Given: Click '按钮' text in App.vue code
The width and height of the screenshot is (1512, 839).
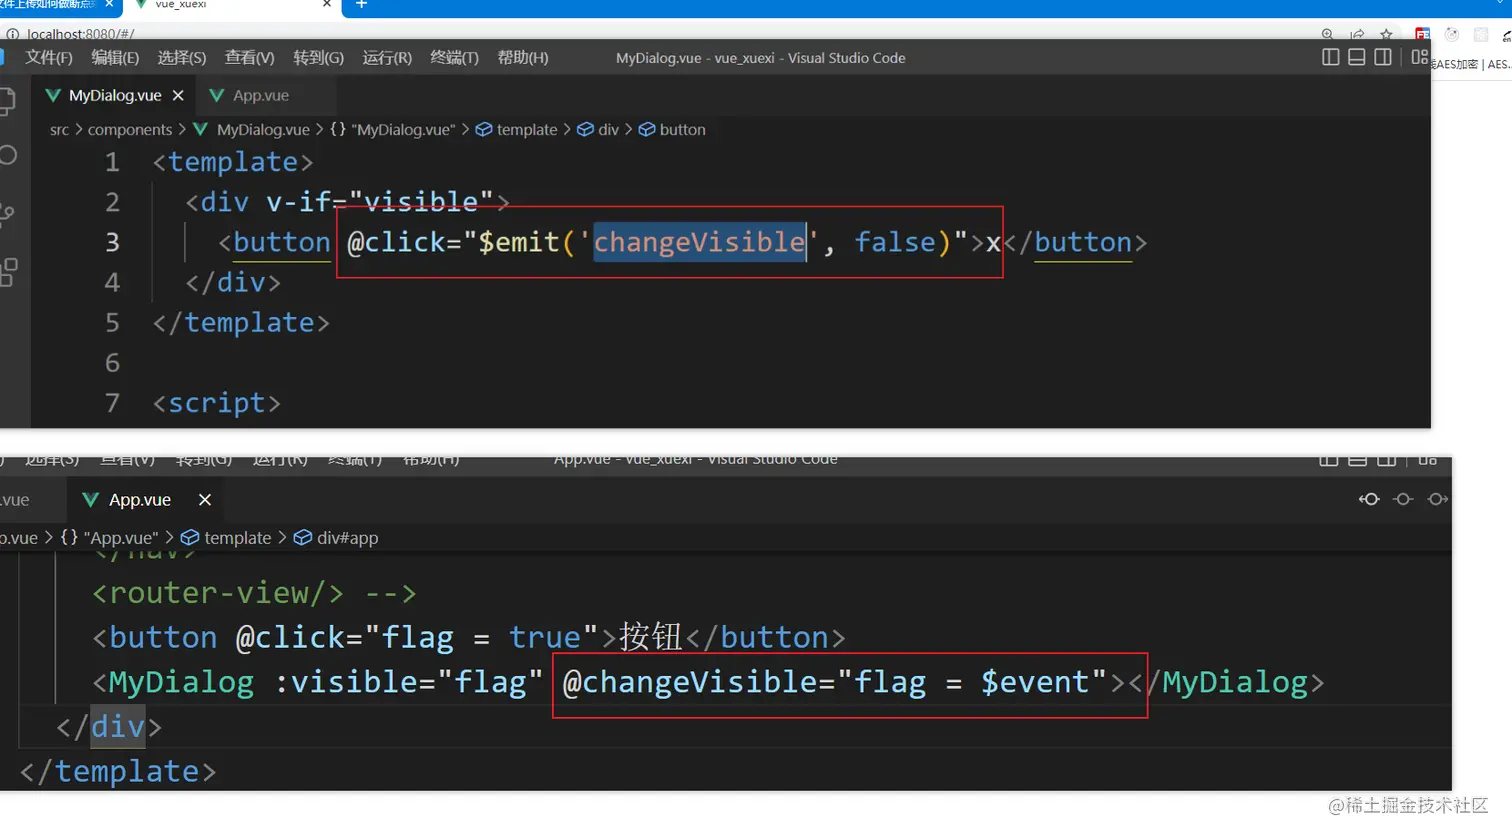Looking at the screenshot, I should 650,637.
